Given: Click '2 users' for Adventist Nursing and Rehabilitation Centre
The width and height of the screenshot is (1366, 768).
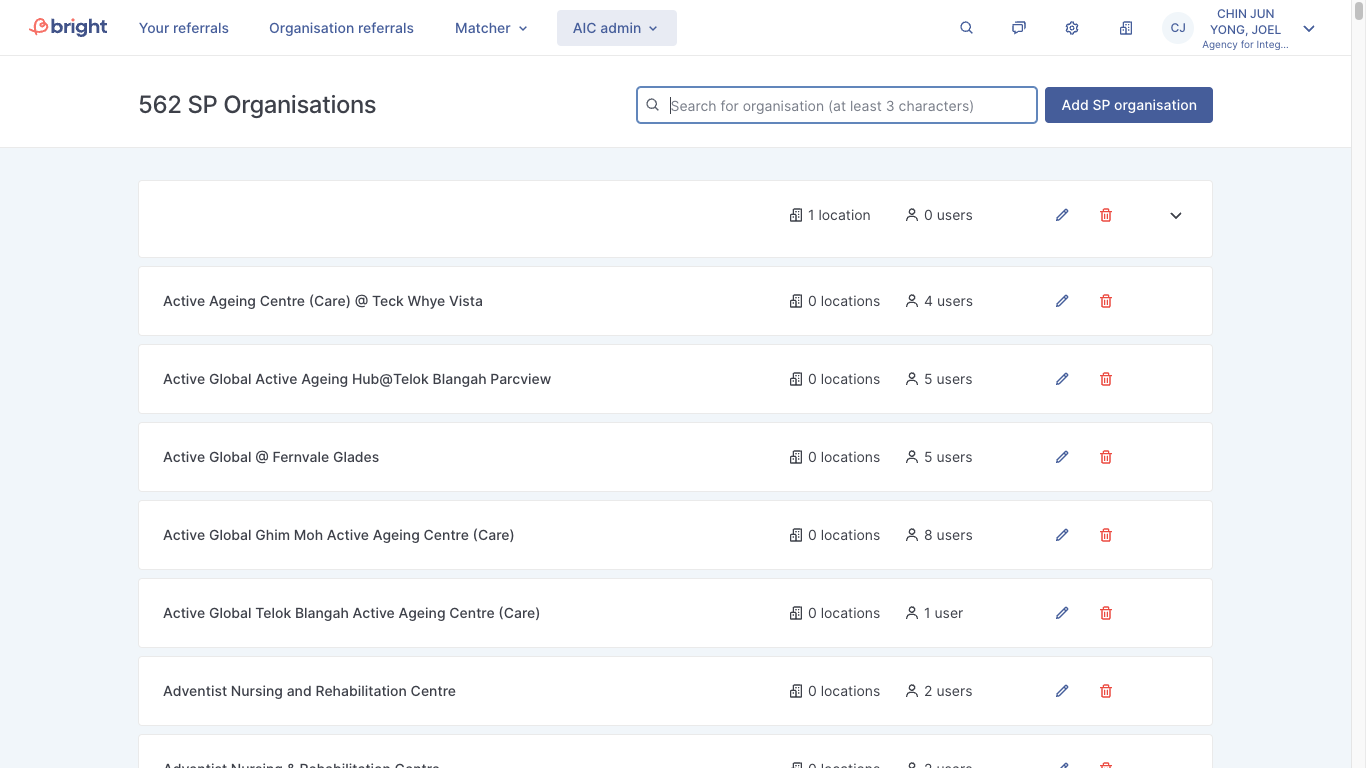Looking at the screenshot, I should (x=939, y=691).
